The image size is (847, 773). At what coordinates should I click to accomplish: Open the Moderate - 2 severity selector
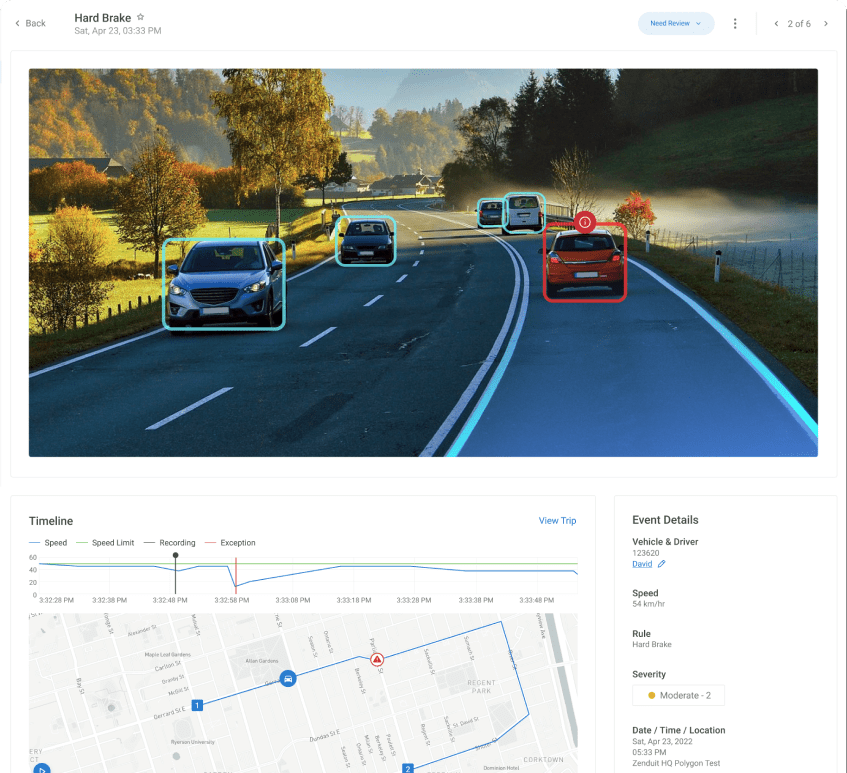point(678,695)
